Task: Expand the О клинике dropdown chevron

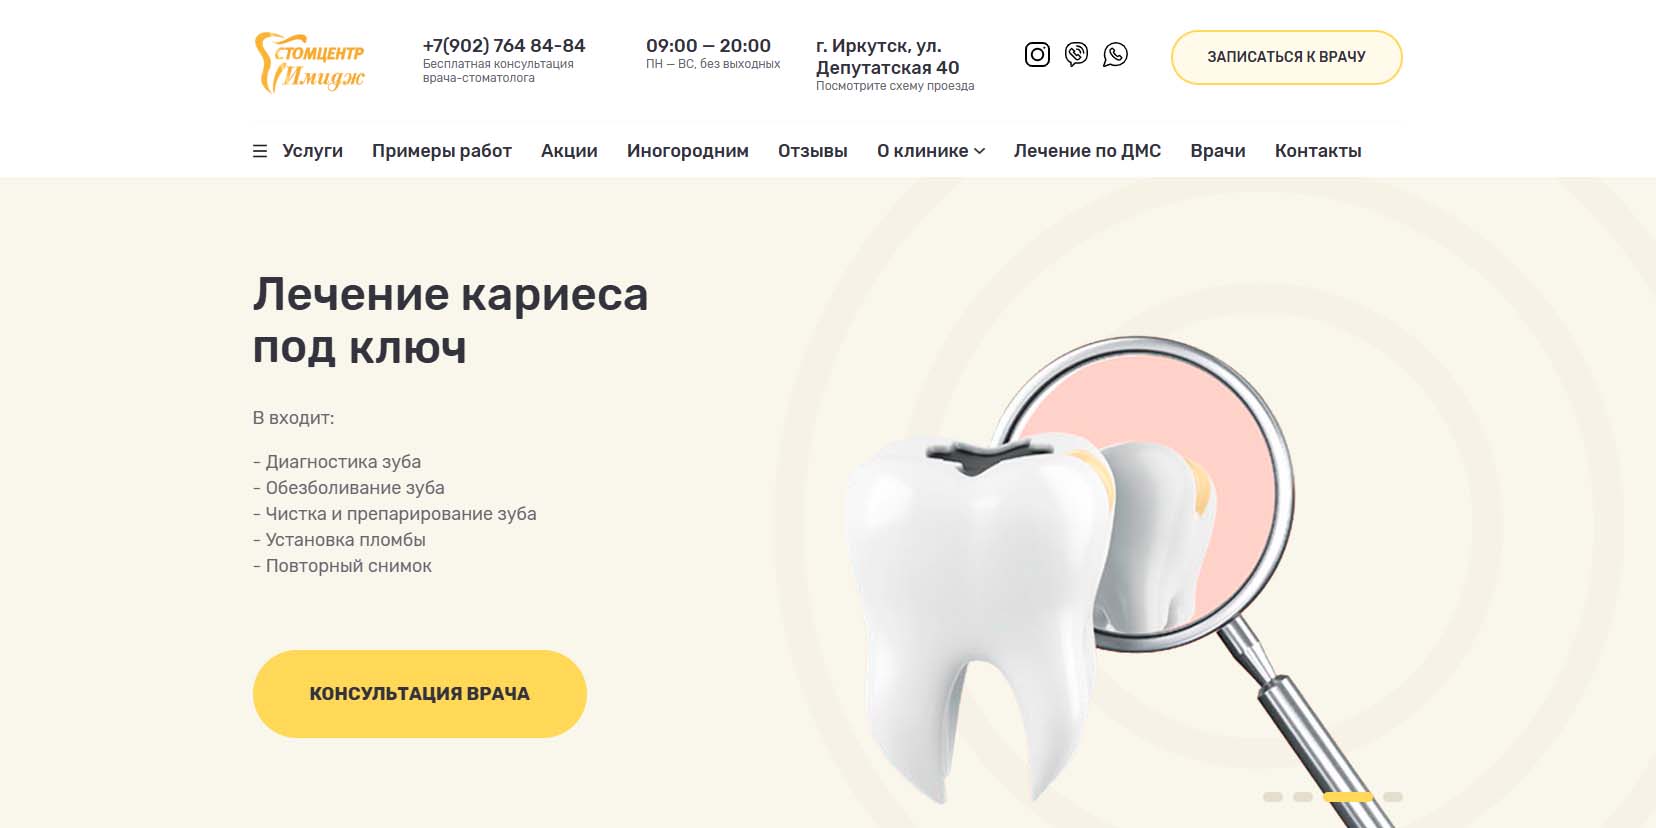Action: point(980,151)
